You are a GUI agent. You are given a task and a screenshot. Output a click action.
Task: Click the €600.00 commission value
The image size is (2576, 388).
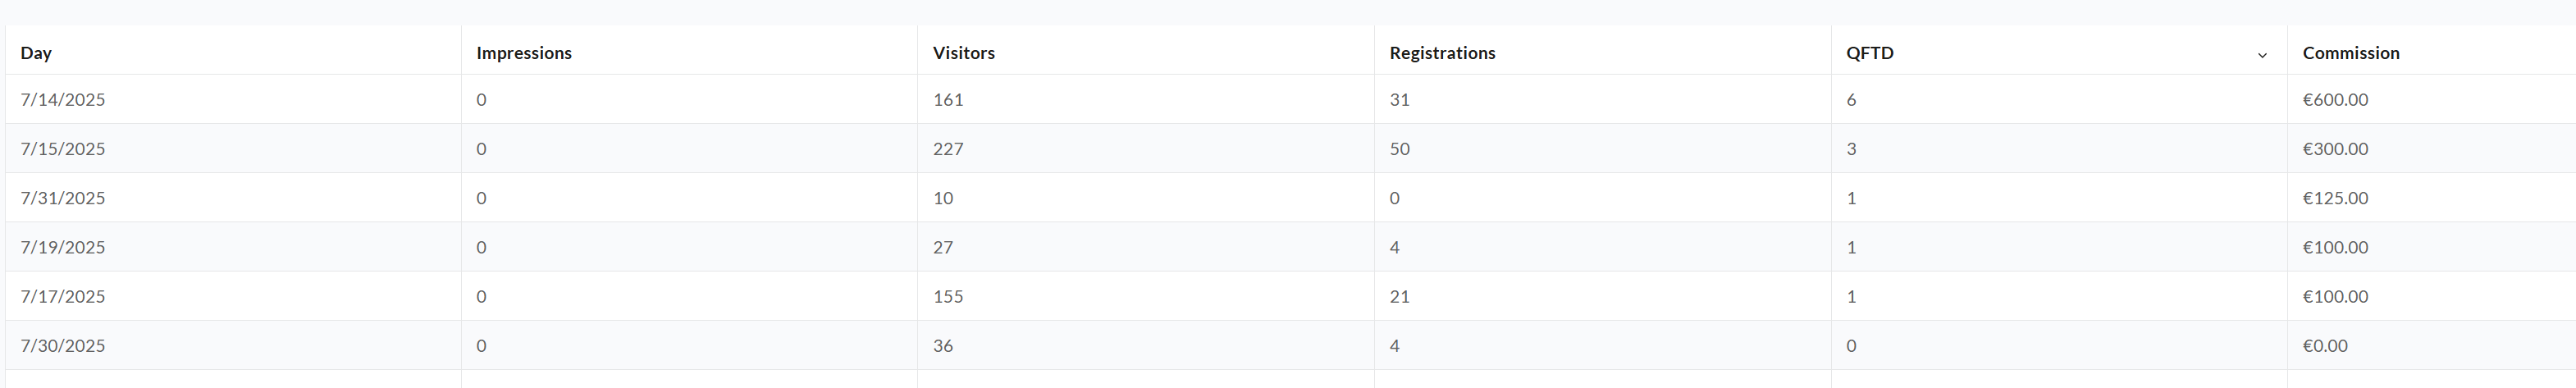(2335, 99)
